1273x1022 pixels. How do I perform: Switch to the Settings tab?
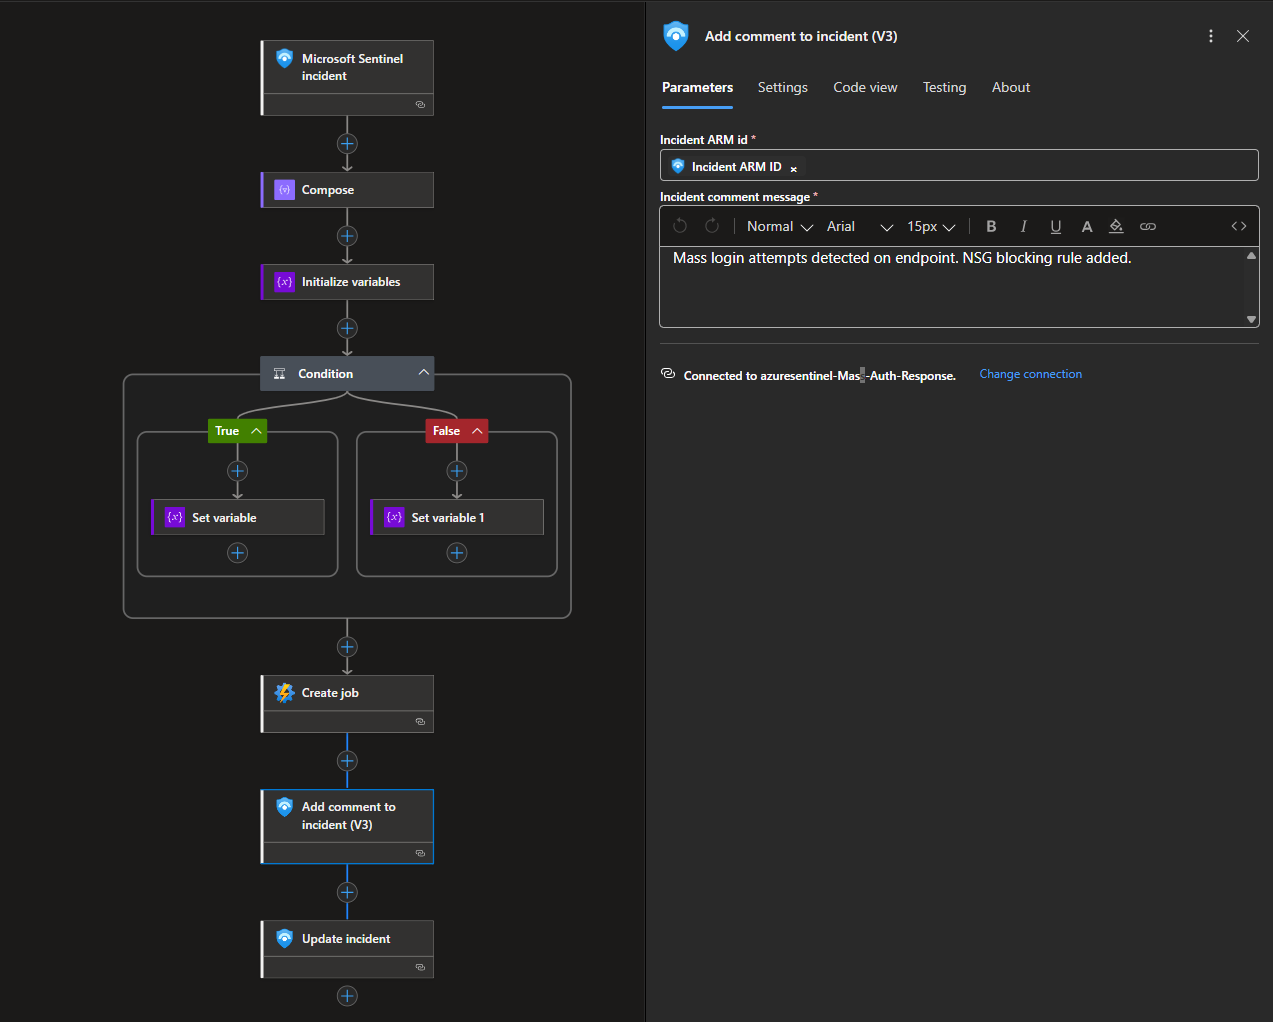click(782, 88)
